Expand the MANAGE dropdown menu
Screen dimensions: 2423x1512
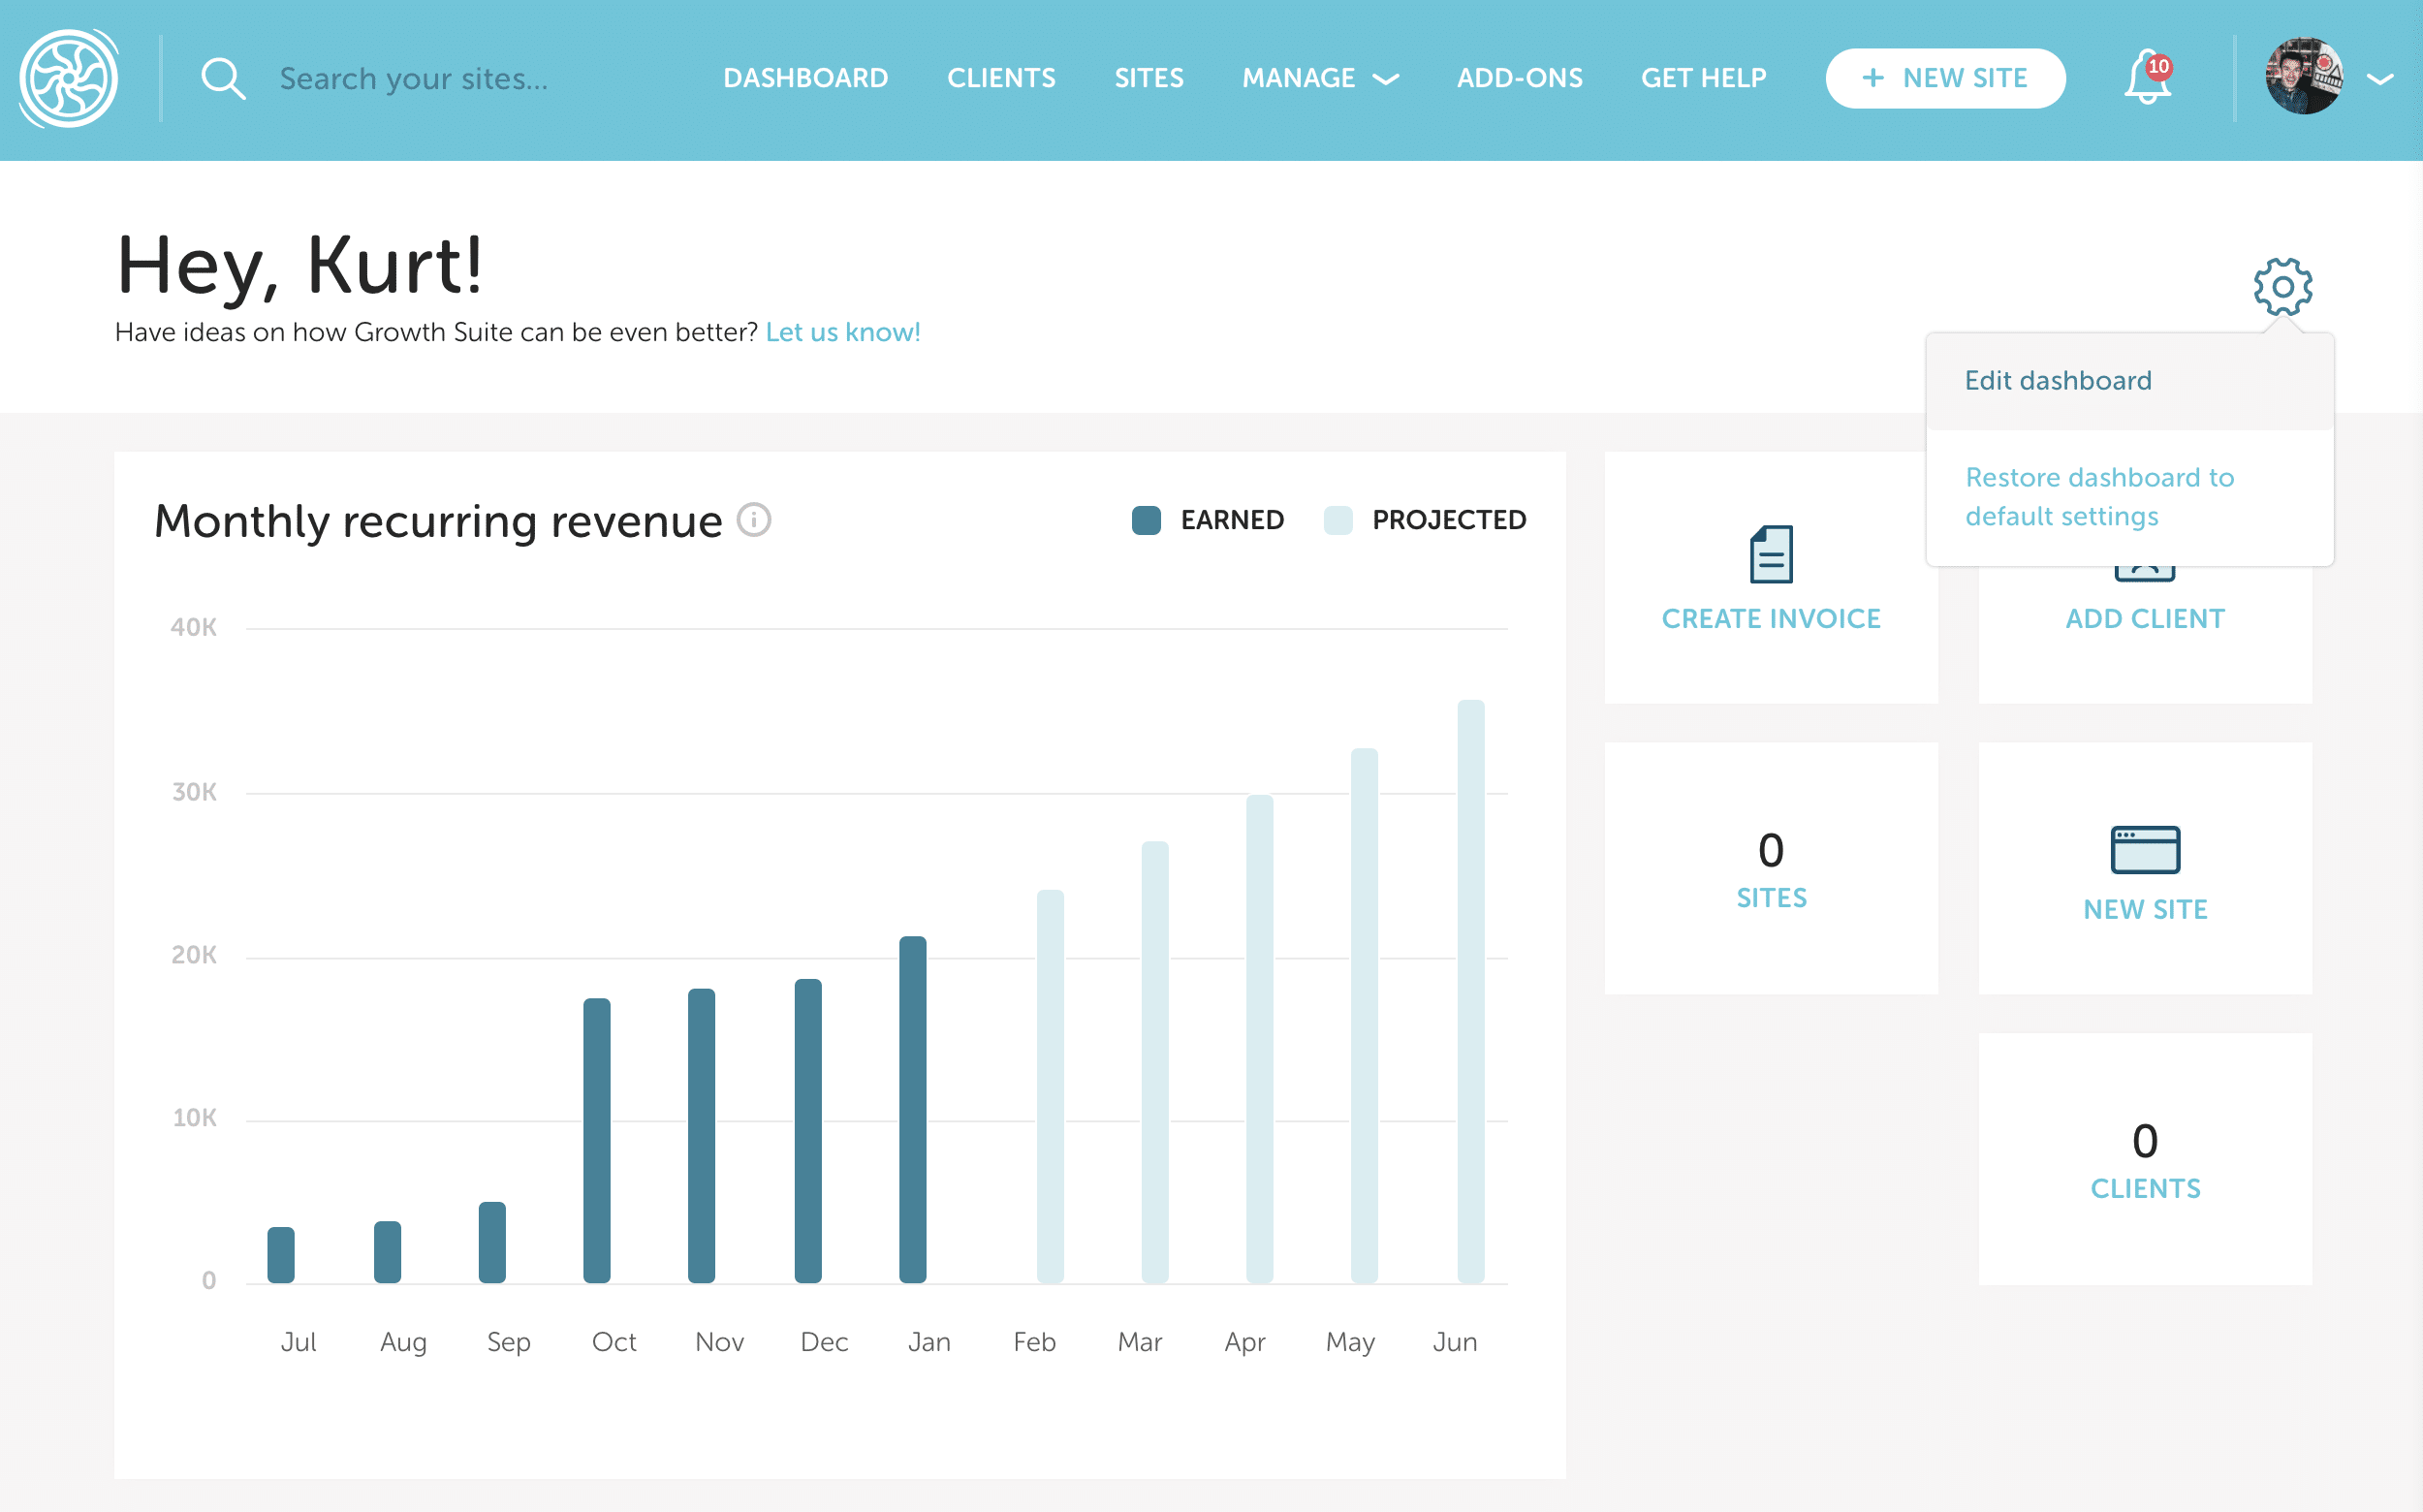1319,78
